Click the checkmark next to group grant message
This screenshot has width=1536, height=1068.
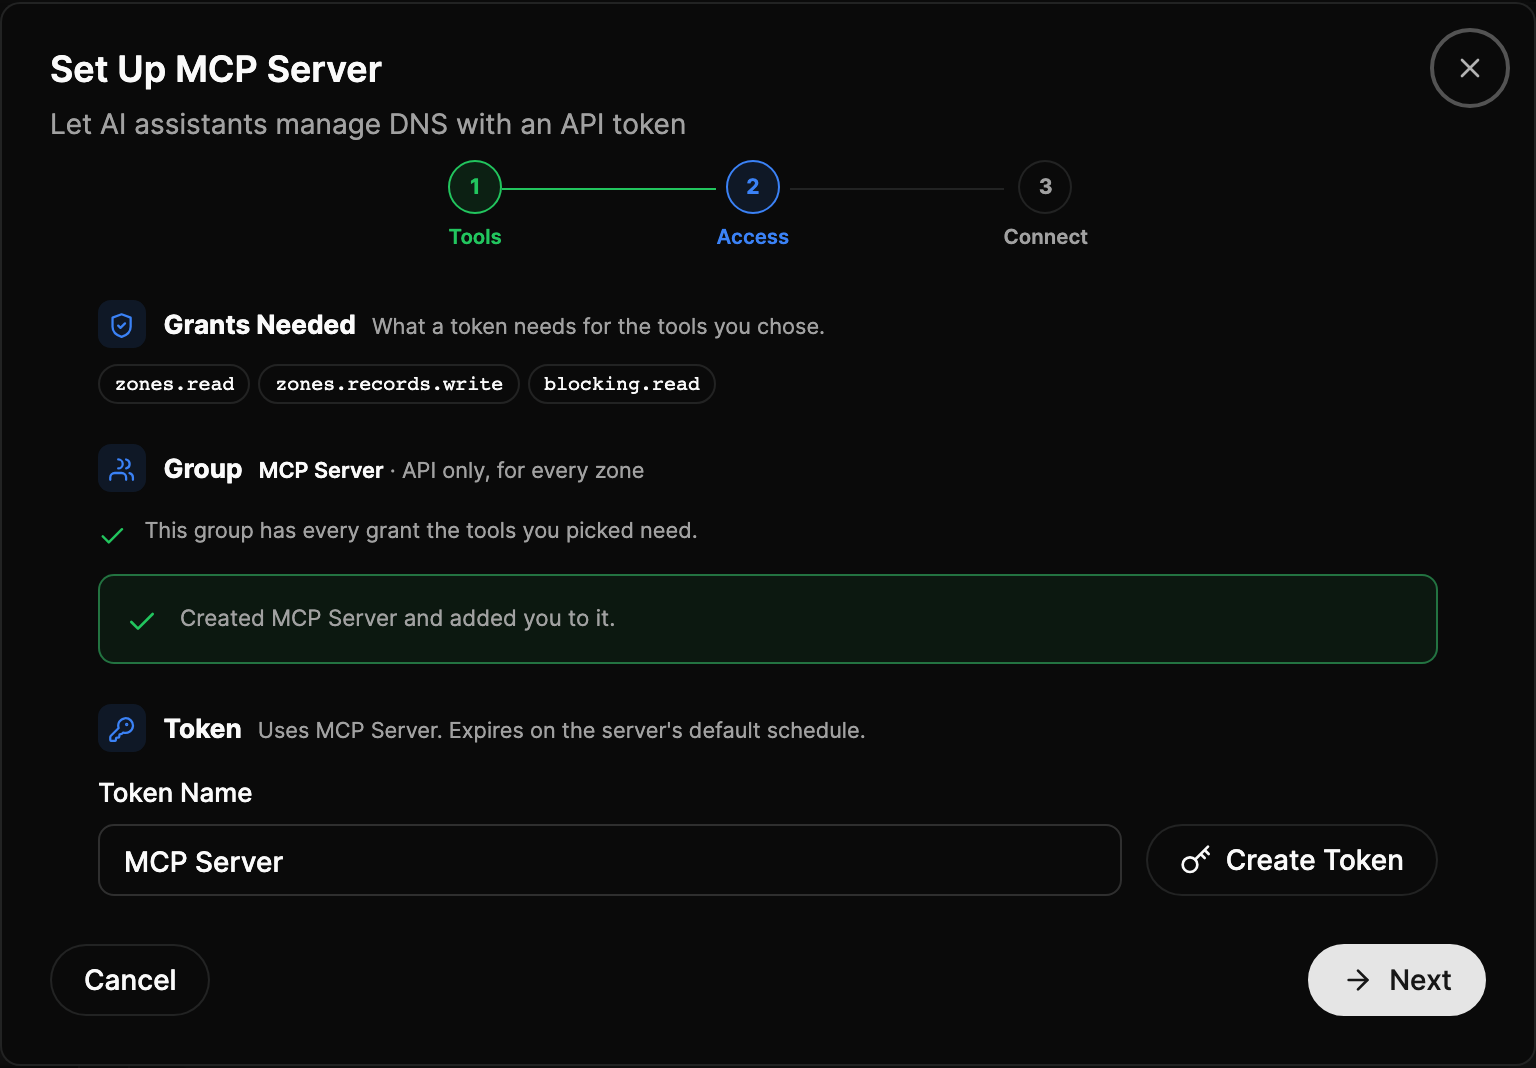[113, 535]
